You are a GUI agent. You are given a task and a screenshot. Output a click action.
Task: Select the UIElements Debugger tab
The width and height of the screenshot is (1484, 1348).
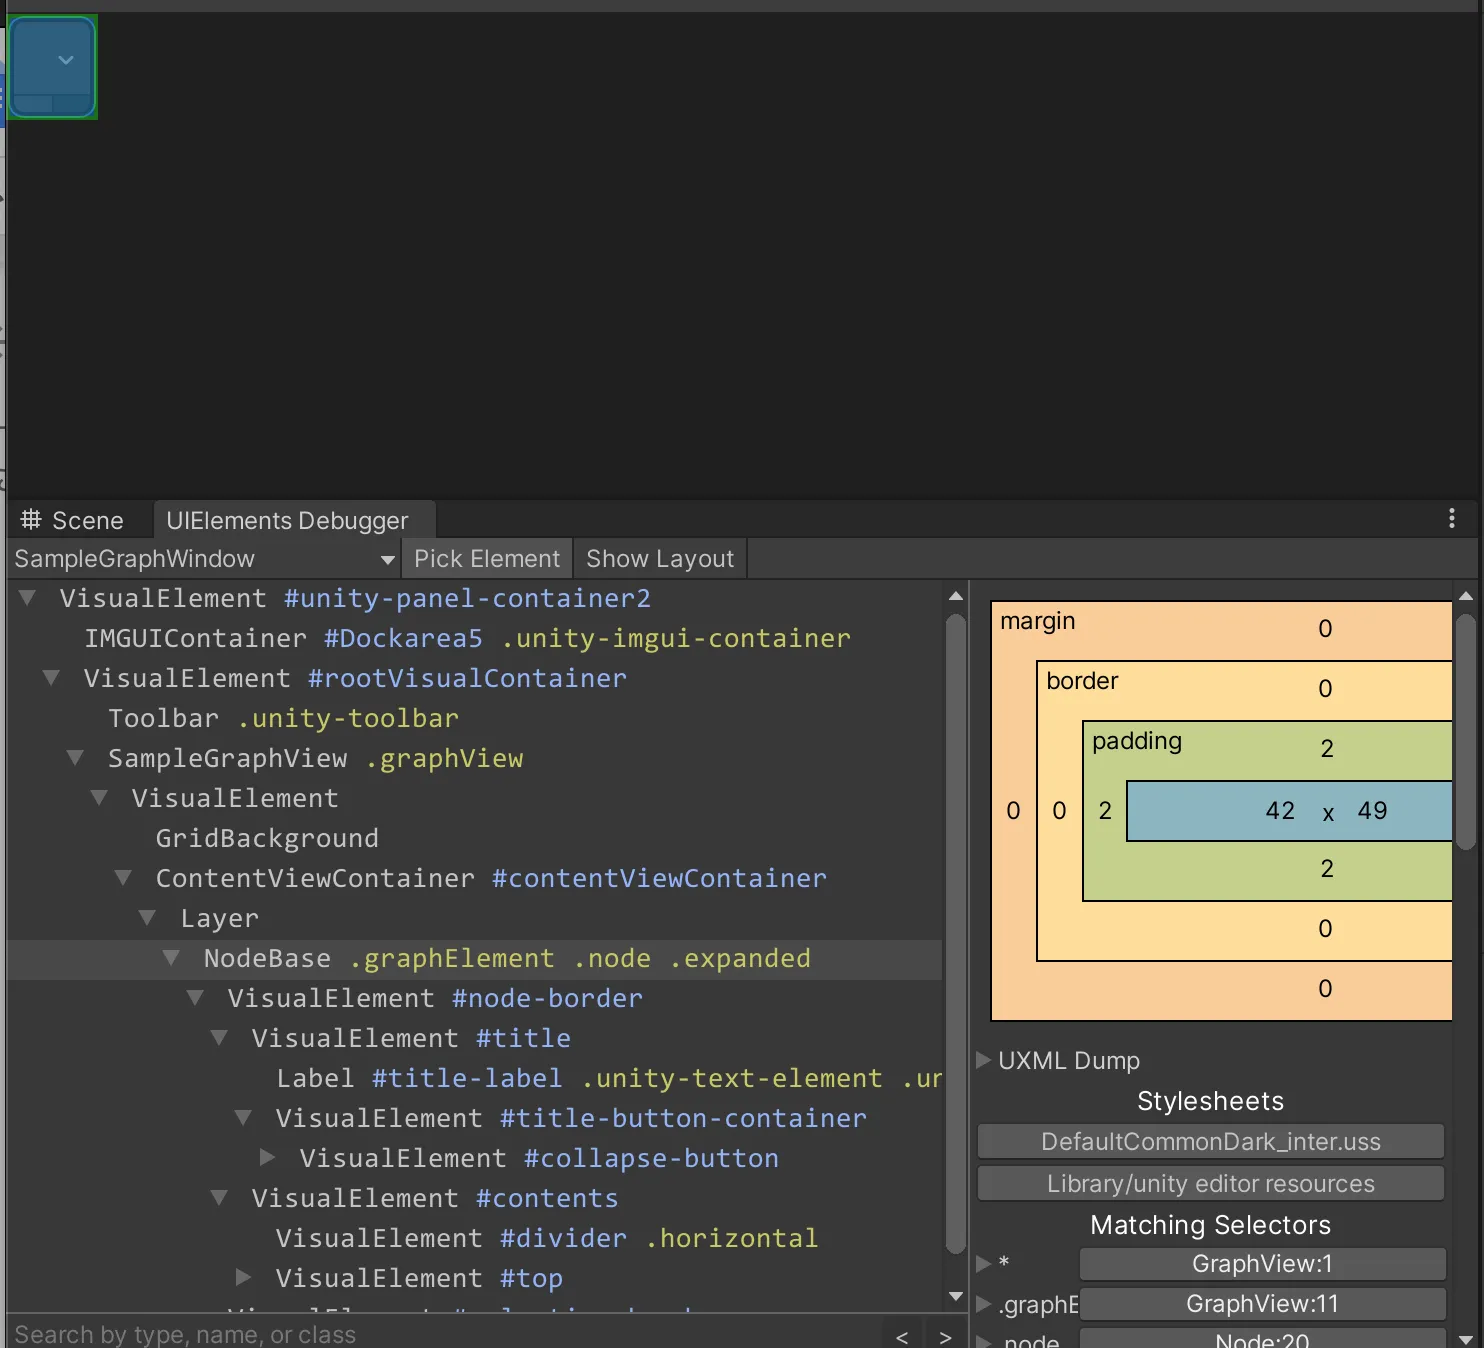287,521
